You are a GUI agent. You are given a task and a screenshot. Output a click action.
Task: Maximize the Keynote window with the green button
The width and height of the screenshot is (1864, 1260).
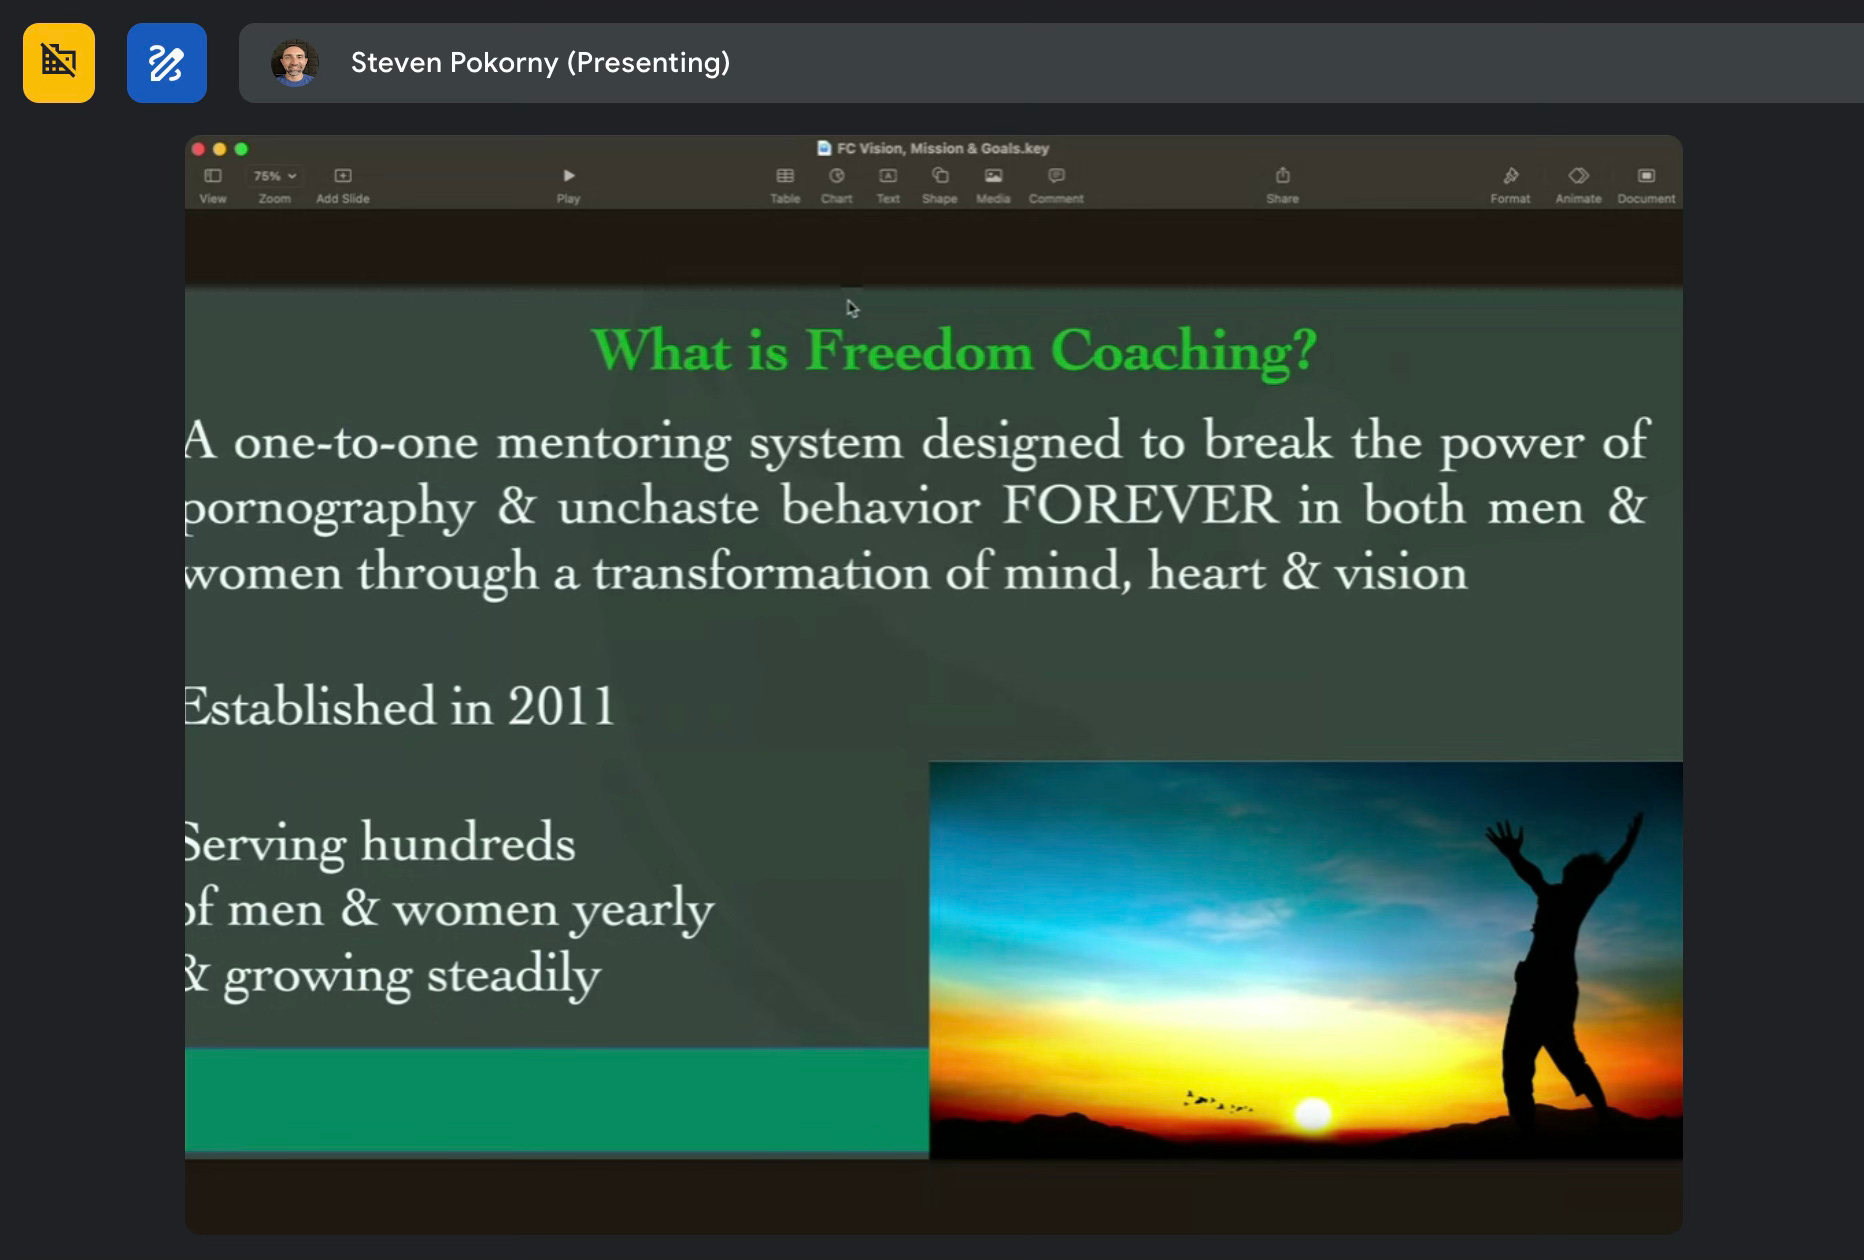[x=241, y=149]
